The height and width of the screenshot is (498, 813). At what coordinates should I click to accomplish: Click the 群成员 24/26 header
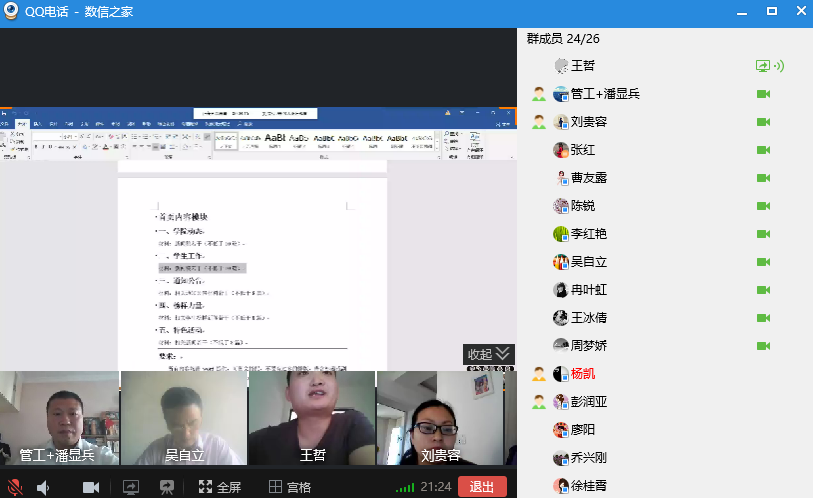(x=563, y=39)
